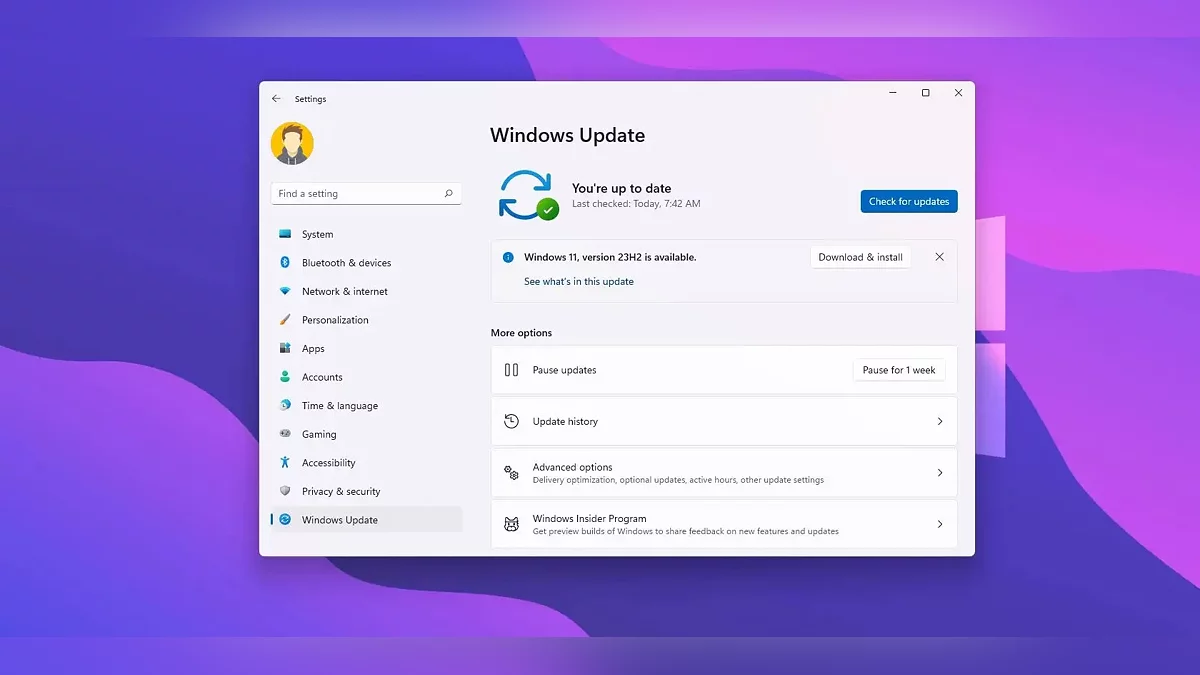Open the user profile avatar
Screen dimensions: 1200x675
292,144
